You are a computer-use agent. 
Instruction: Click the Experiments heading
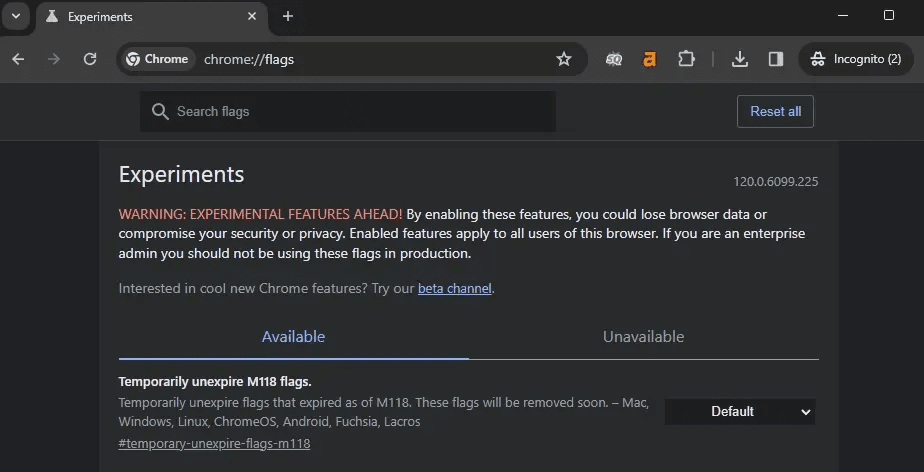(x=182, y=174)
